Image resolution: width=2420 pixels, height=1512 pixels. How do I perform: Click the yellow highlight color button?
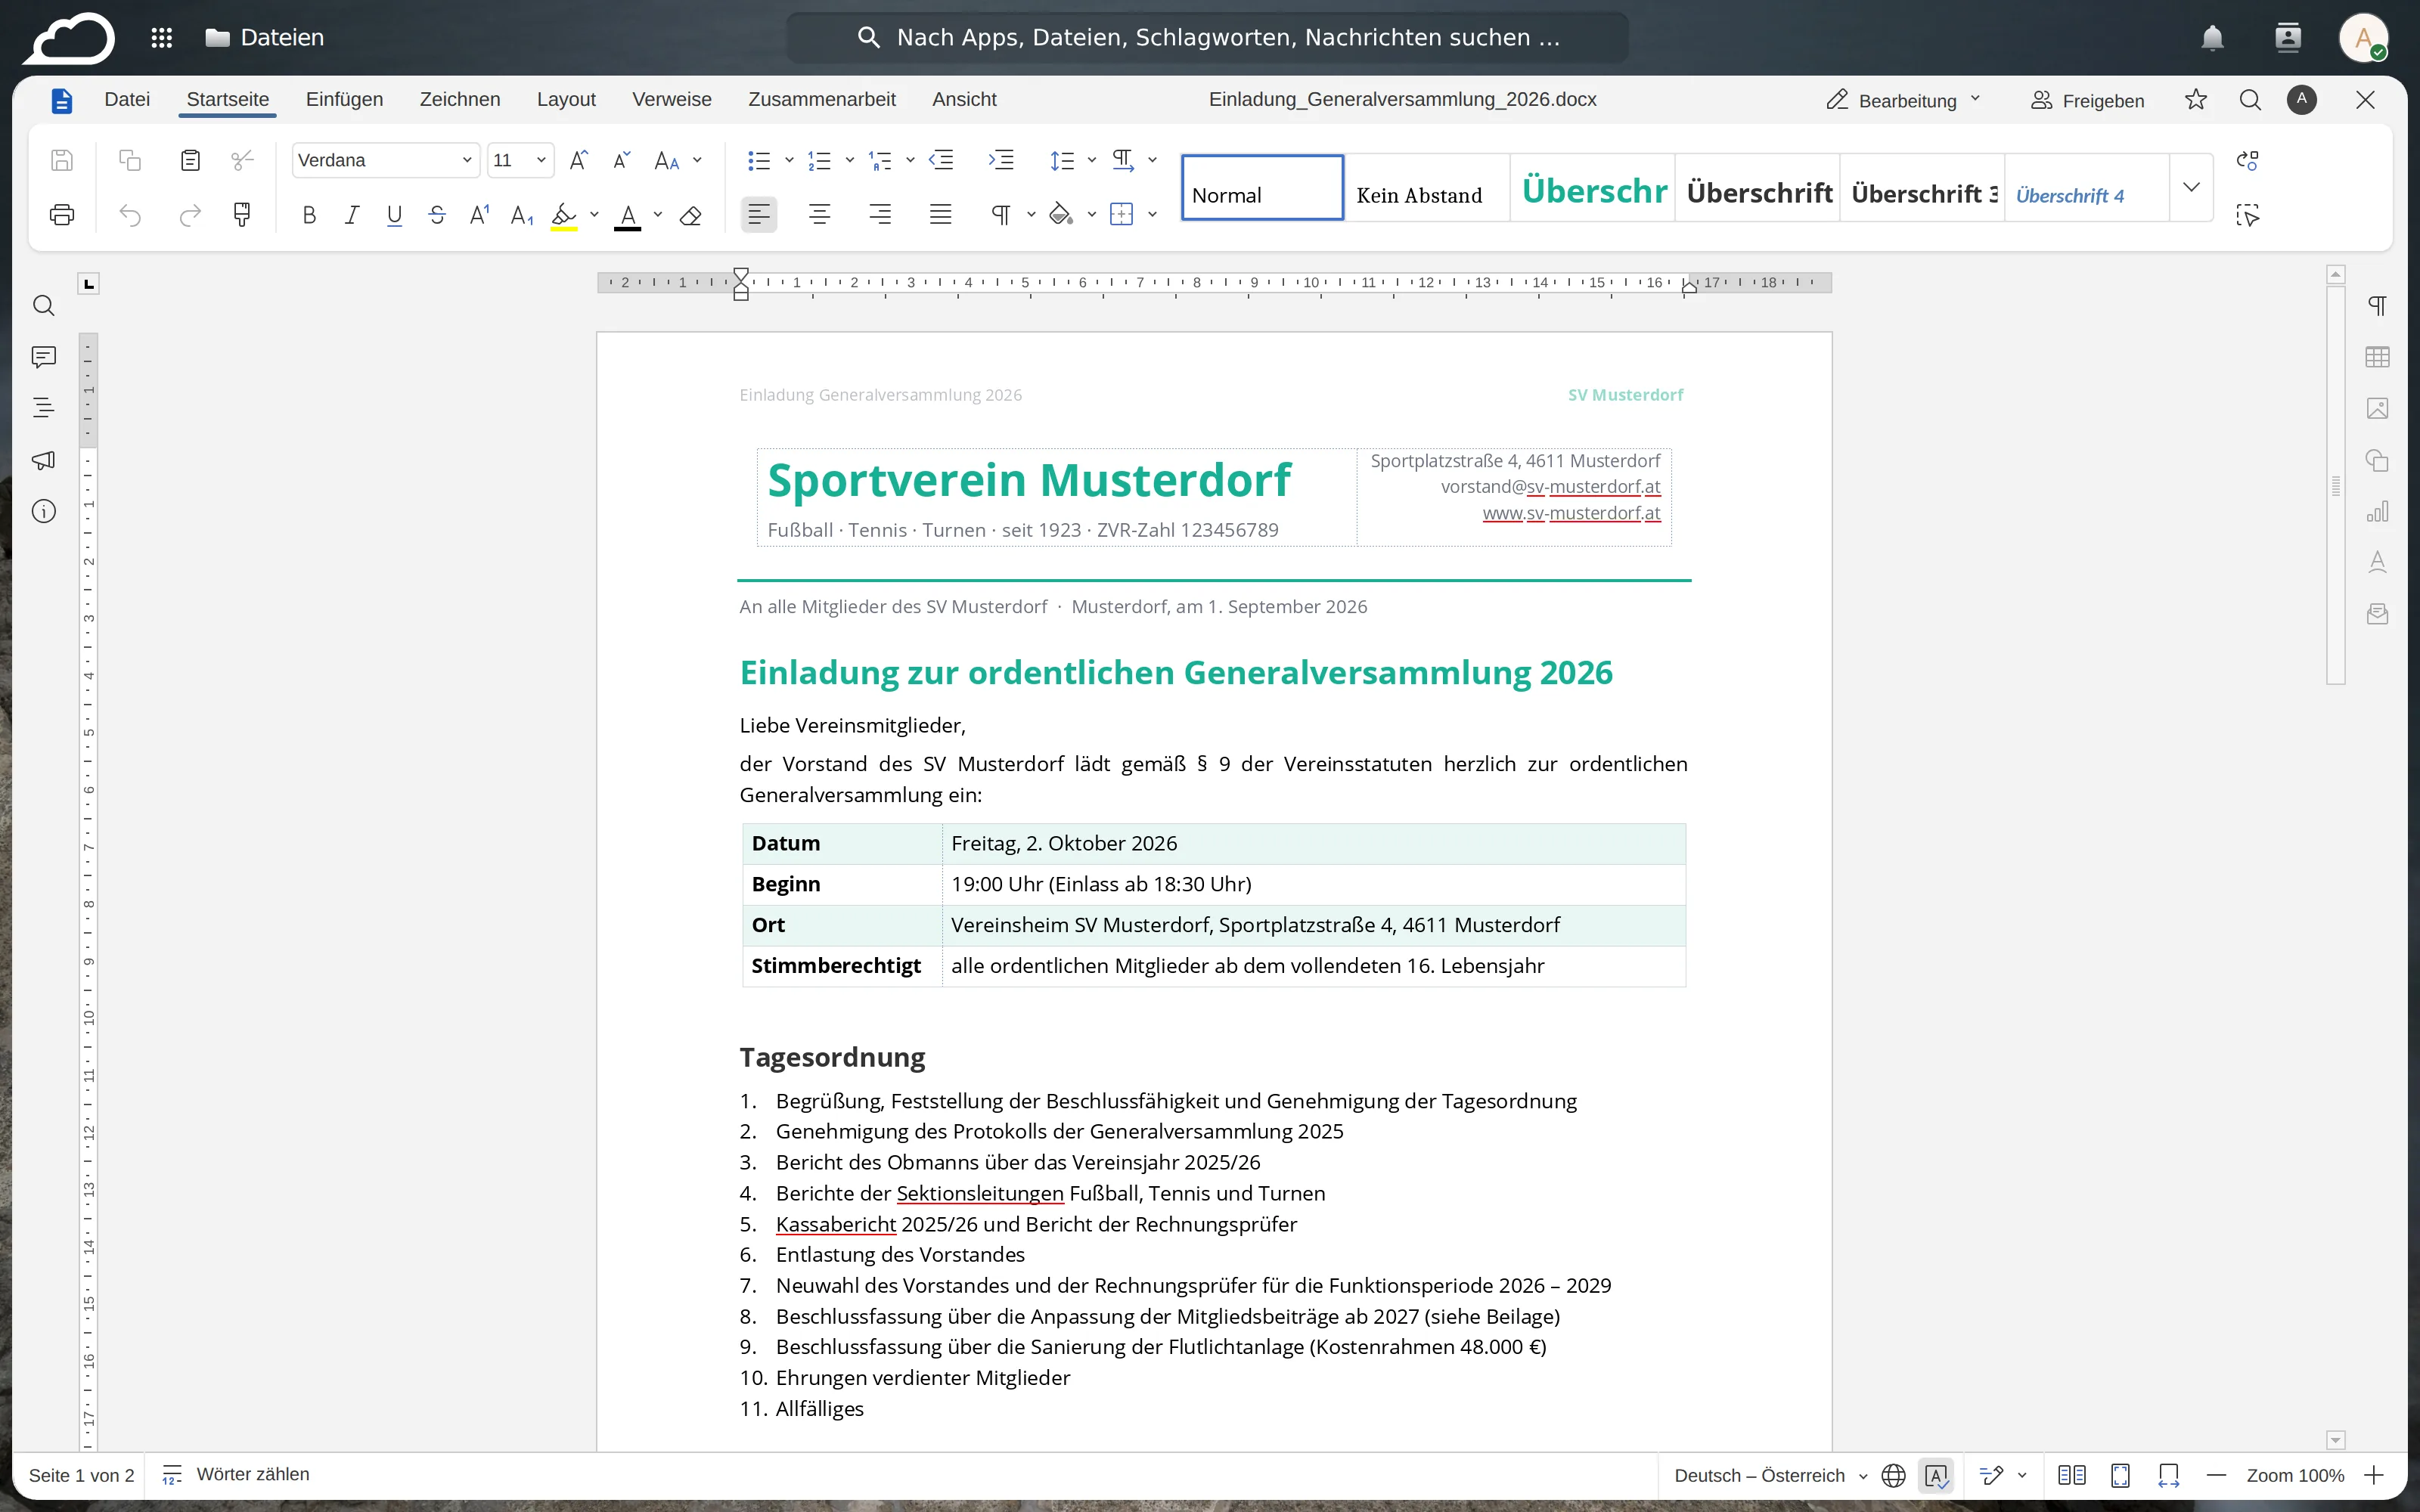(x=564, y=215)
